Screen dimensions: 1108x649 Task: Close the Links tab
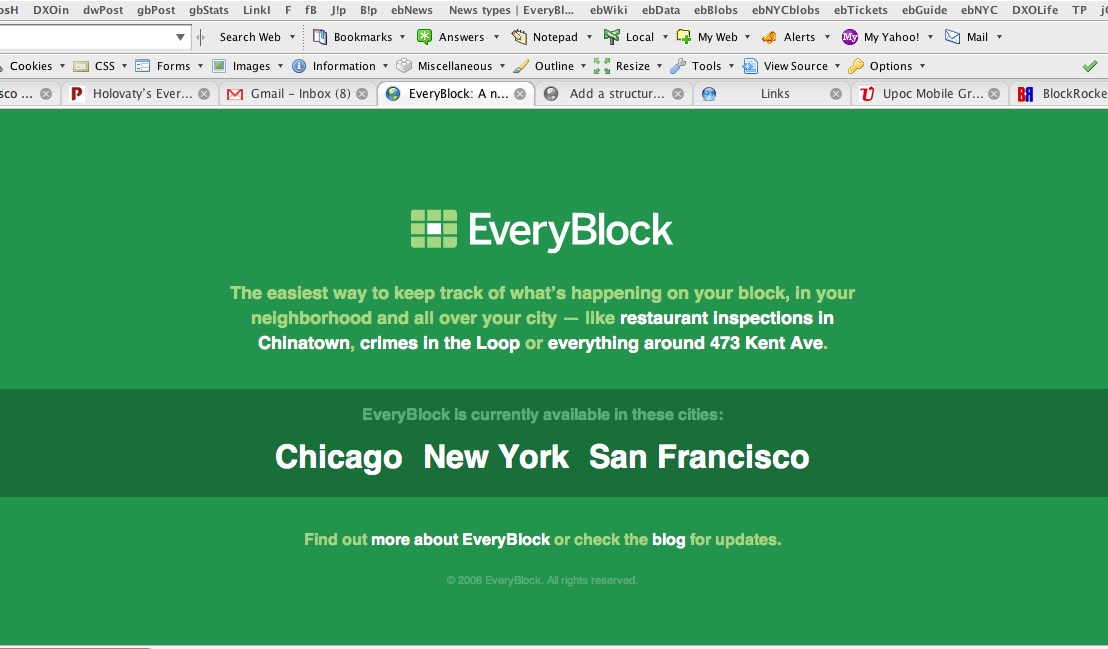[x=836, y=93]
